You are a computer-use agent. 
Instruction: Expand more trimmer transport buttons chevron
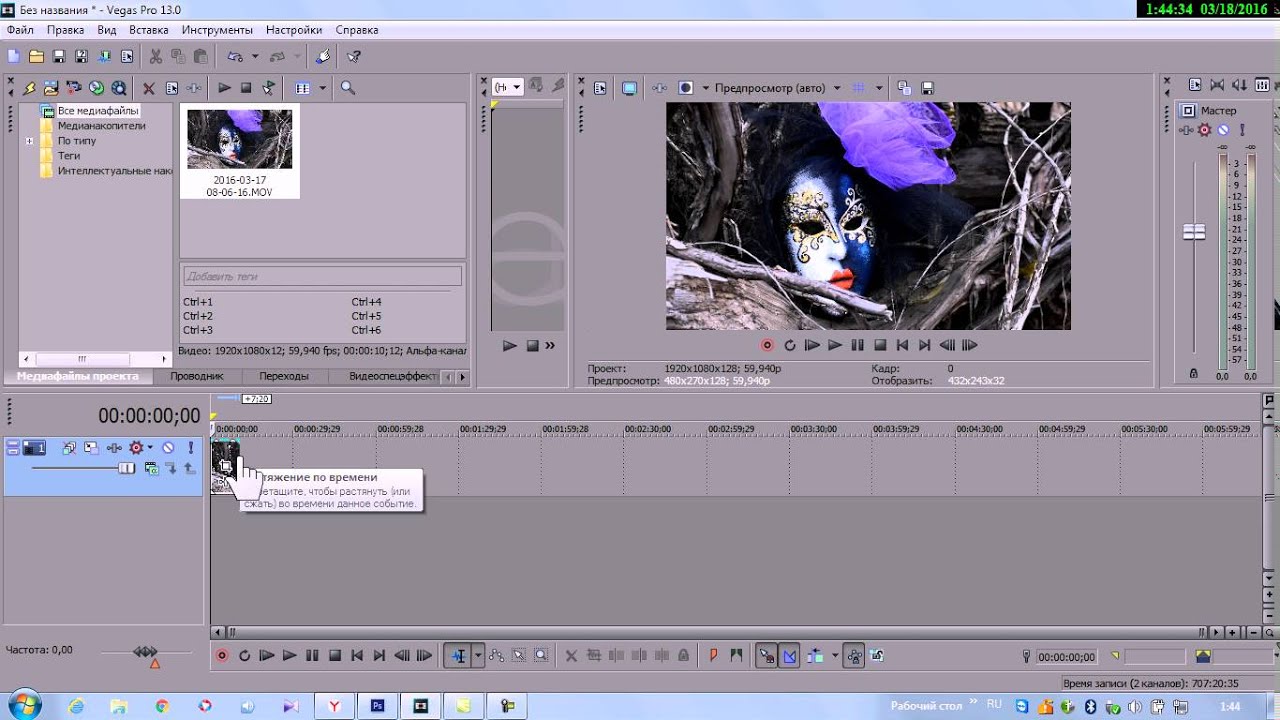pyautogui.click(x=550, y=346)
